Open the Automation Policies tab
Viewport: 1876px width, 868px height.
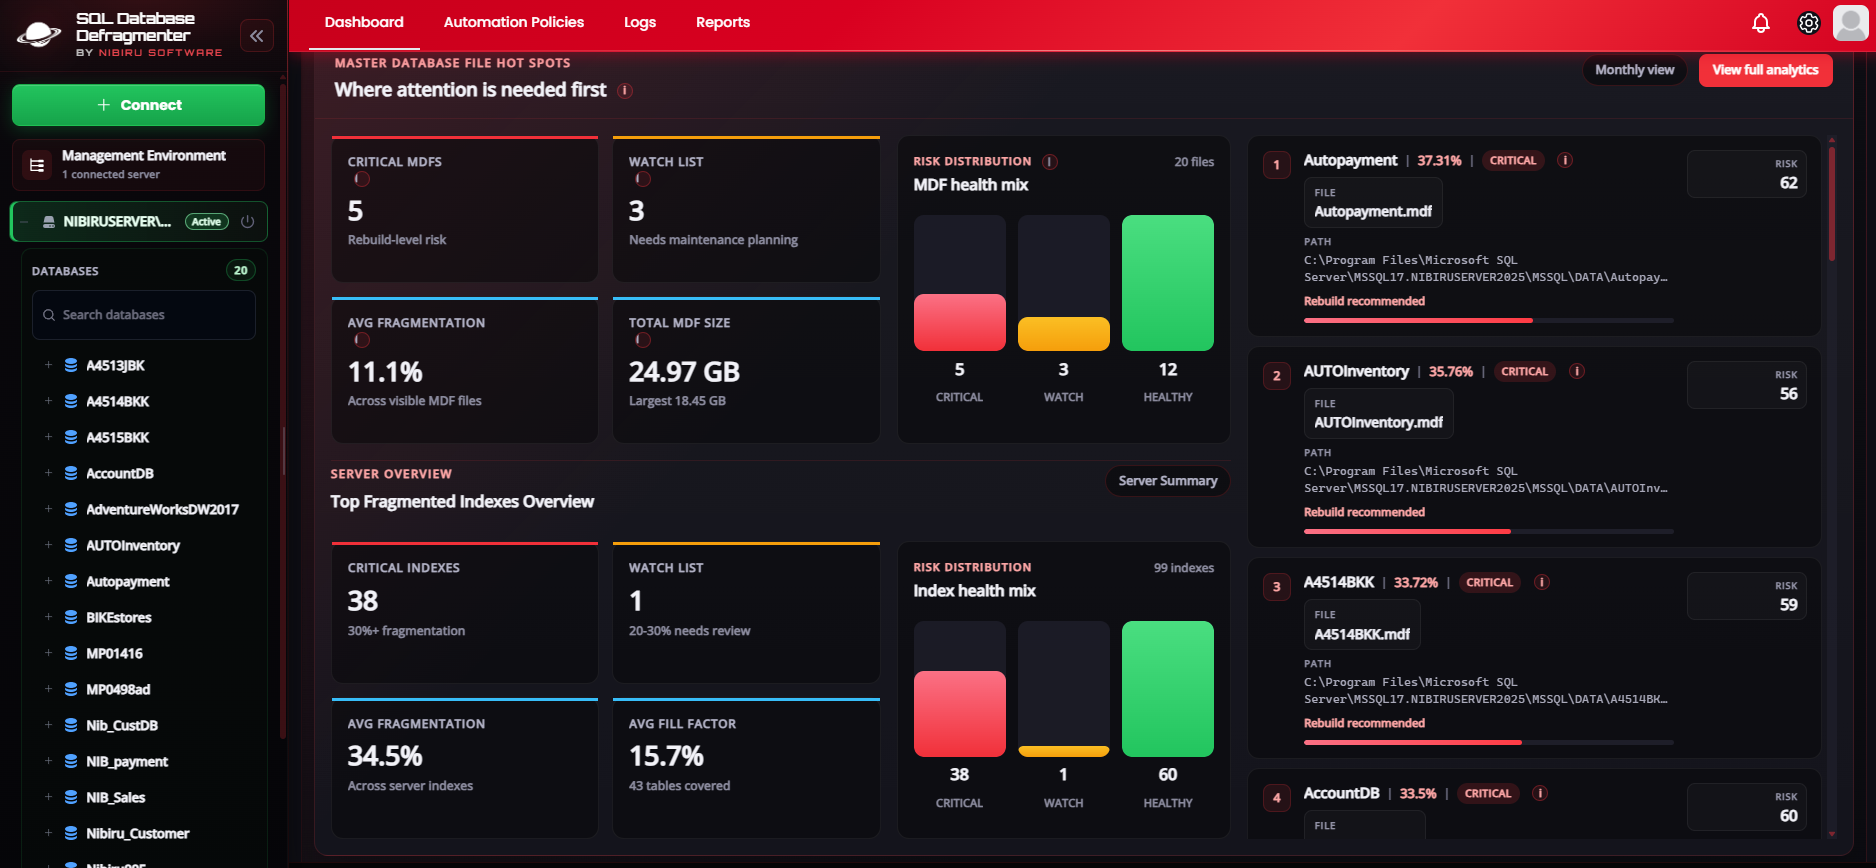[x=514, y=22]
